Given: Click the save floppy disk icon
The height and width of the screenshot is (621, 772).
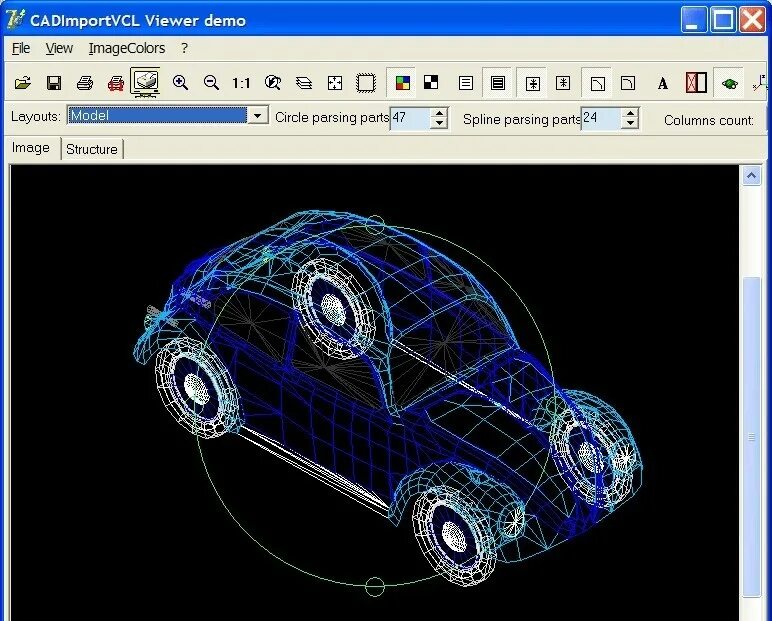Looking at the screenshot, I should click(x=54, y=83).
